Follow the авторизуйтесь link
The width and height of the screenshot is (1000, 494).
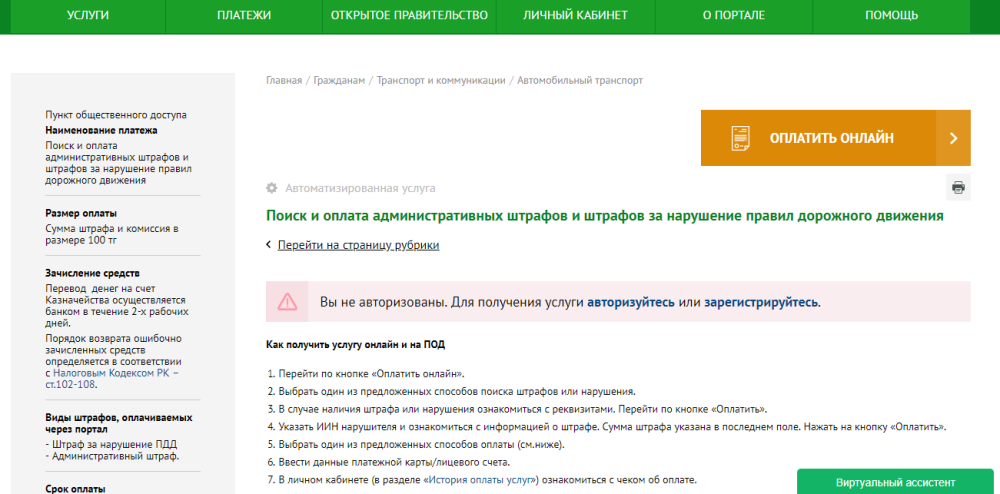pos(630,301)
